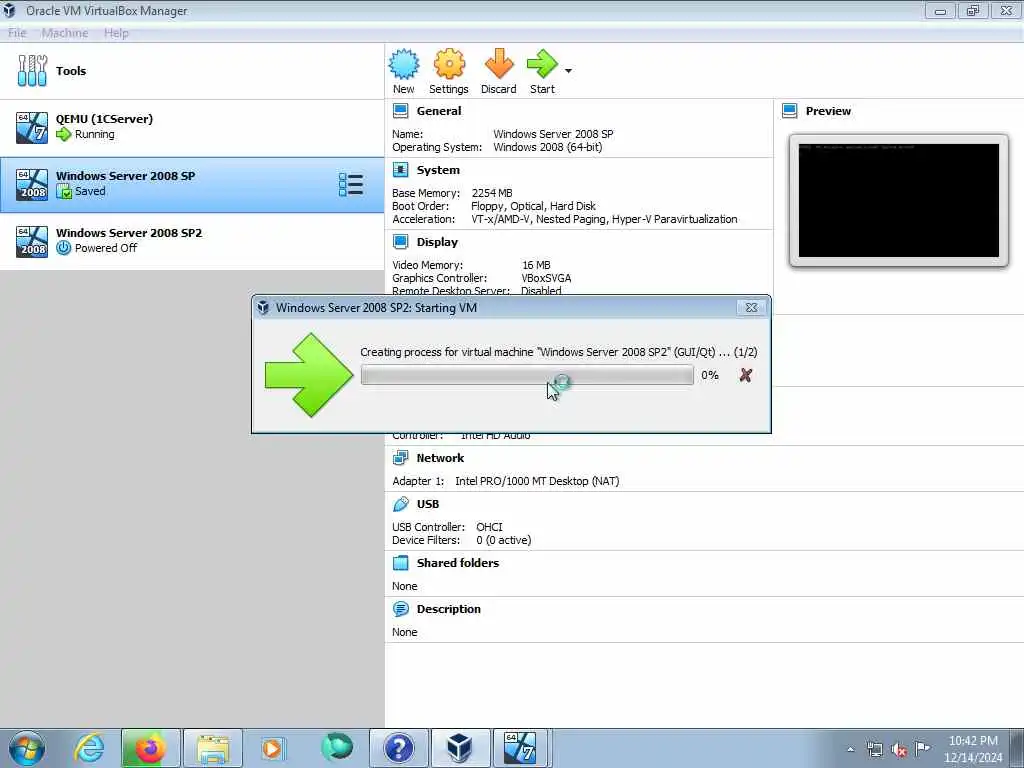Expand the Start button dropdown arrow
Viewport: 1024px width, 768px height.
568,71
